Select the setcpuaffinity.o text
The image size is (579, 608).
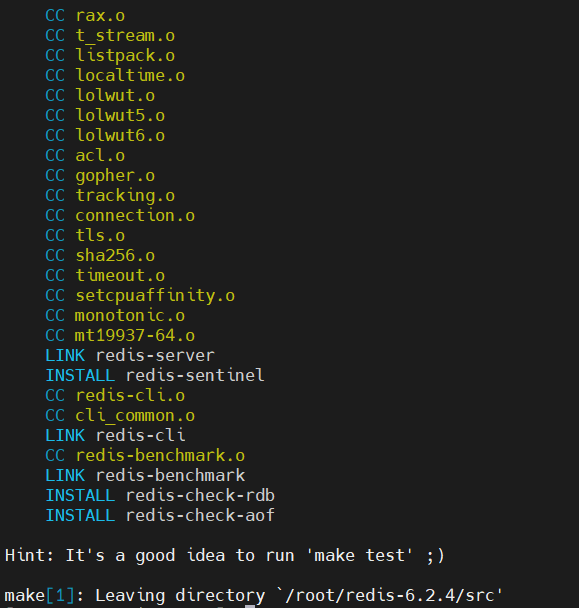[155, 296]
